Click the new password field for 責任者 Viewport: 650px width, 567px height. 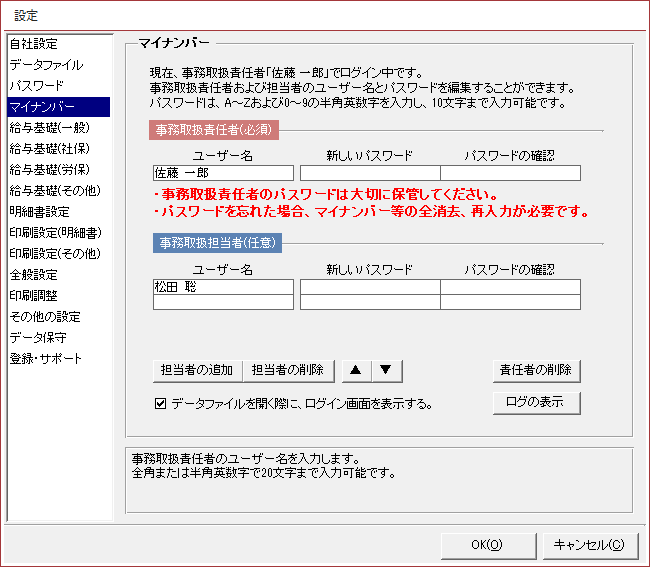point(370,173)
